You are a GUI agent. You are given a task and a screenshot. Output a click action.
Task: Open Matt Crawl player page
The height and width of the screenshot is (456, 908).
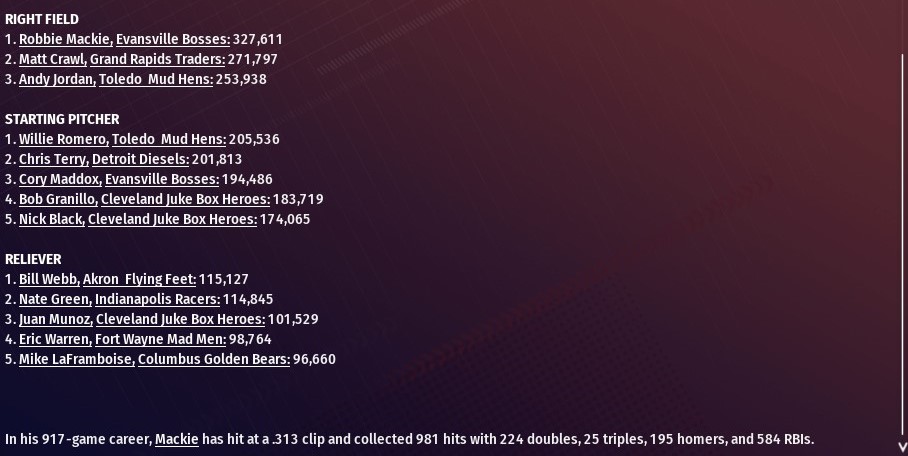point(53,59)
